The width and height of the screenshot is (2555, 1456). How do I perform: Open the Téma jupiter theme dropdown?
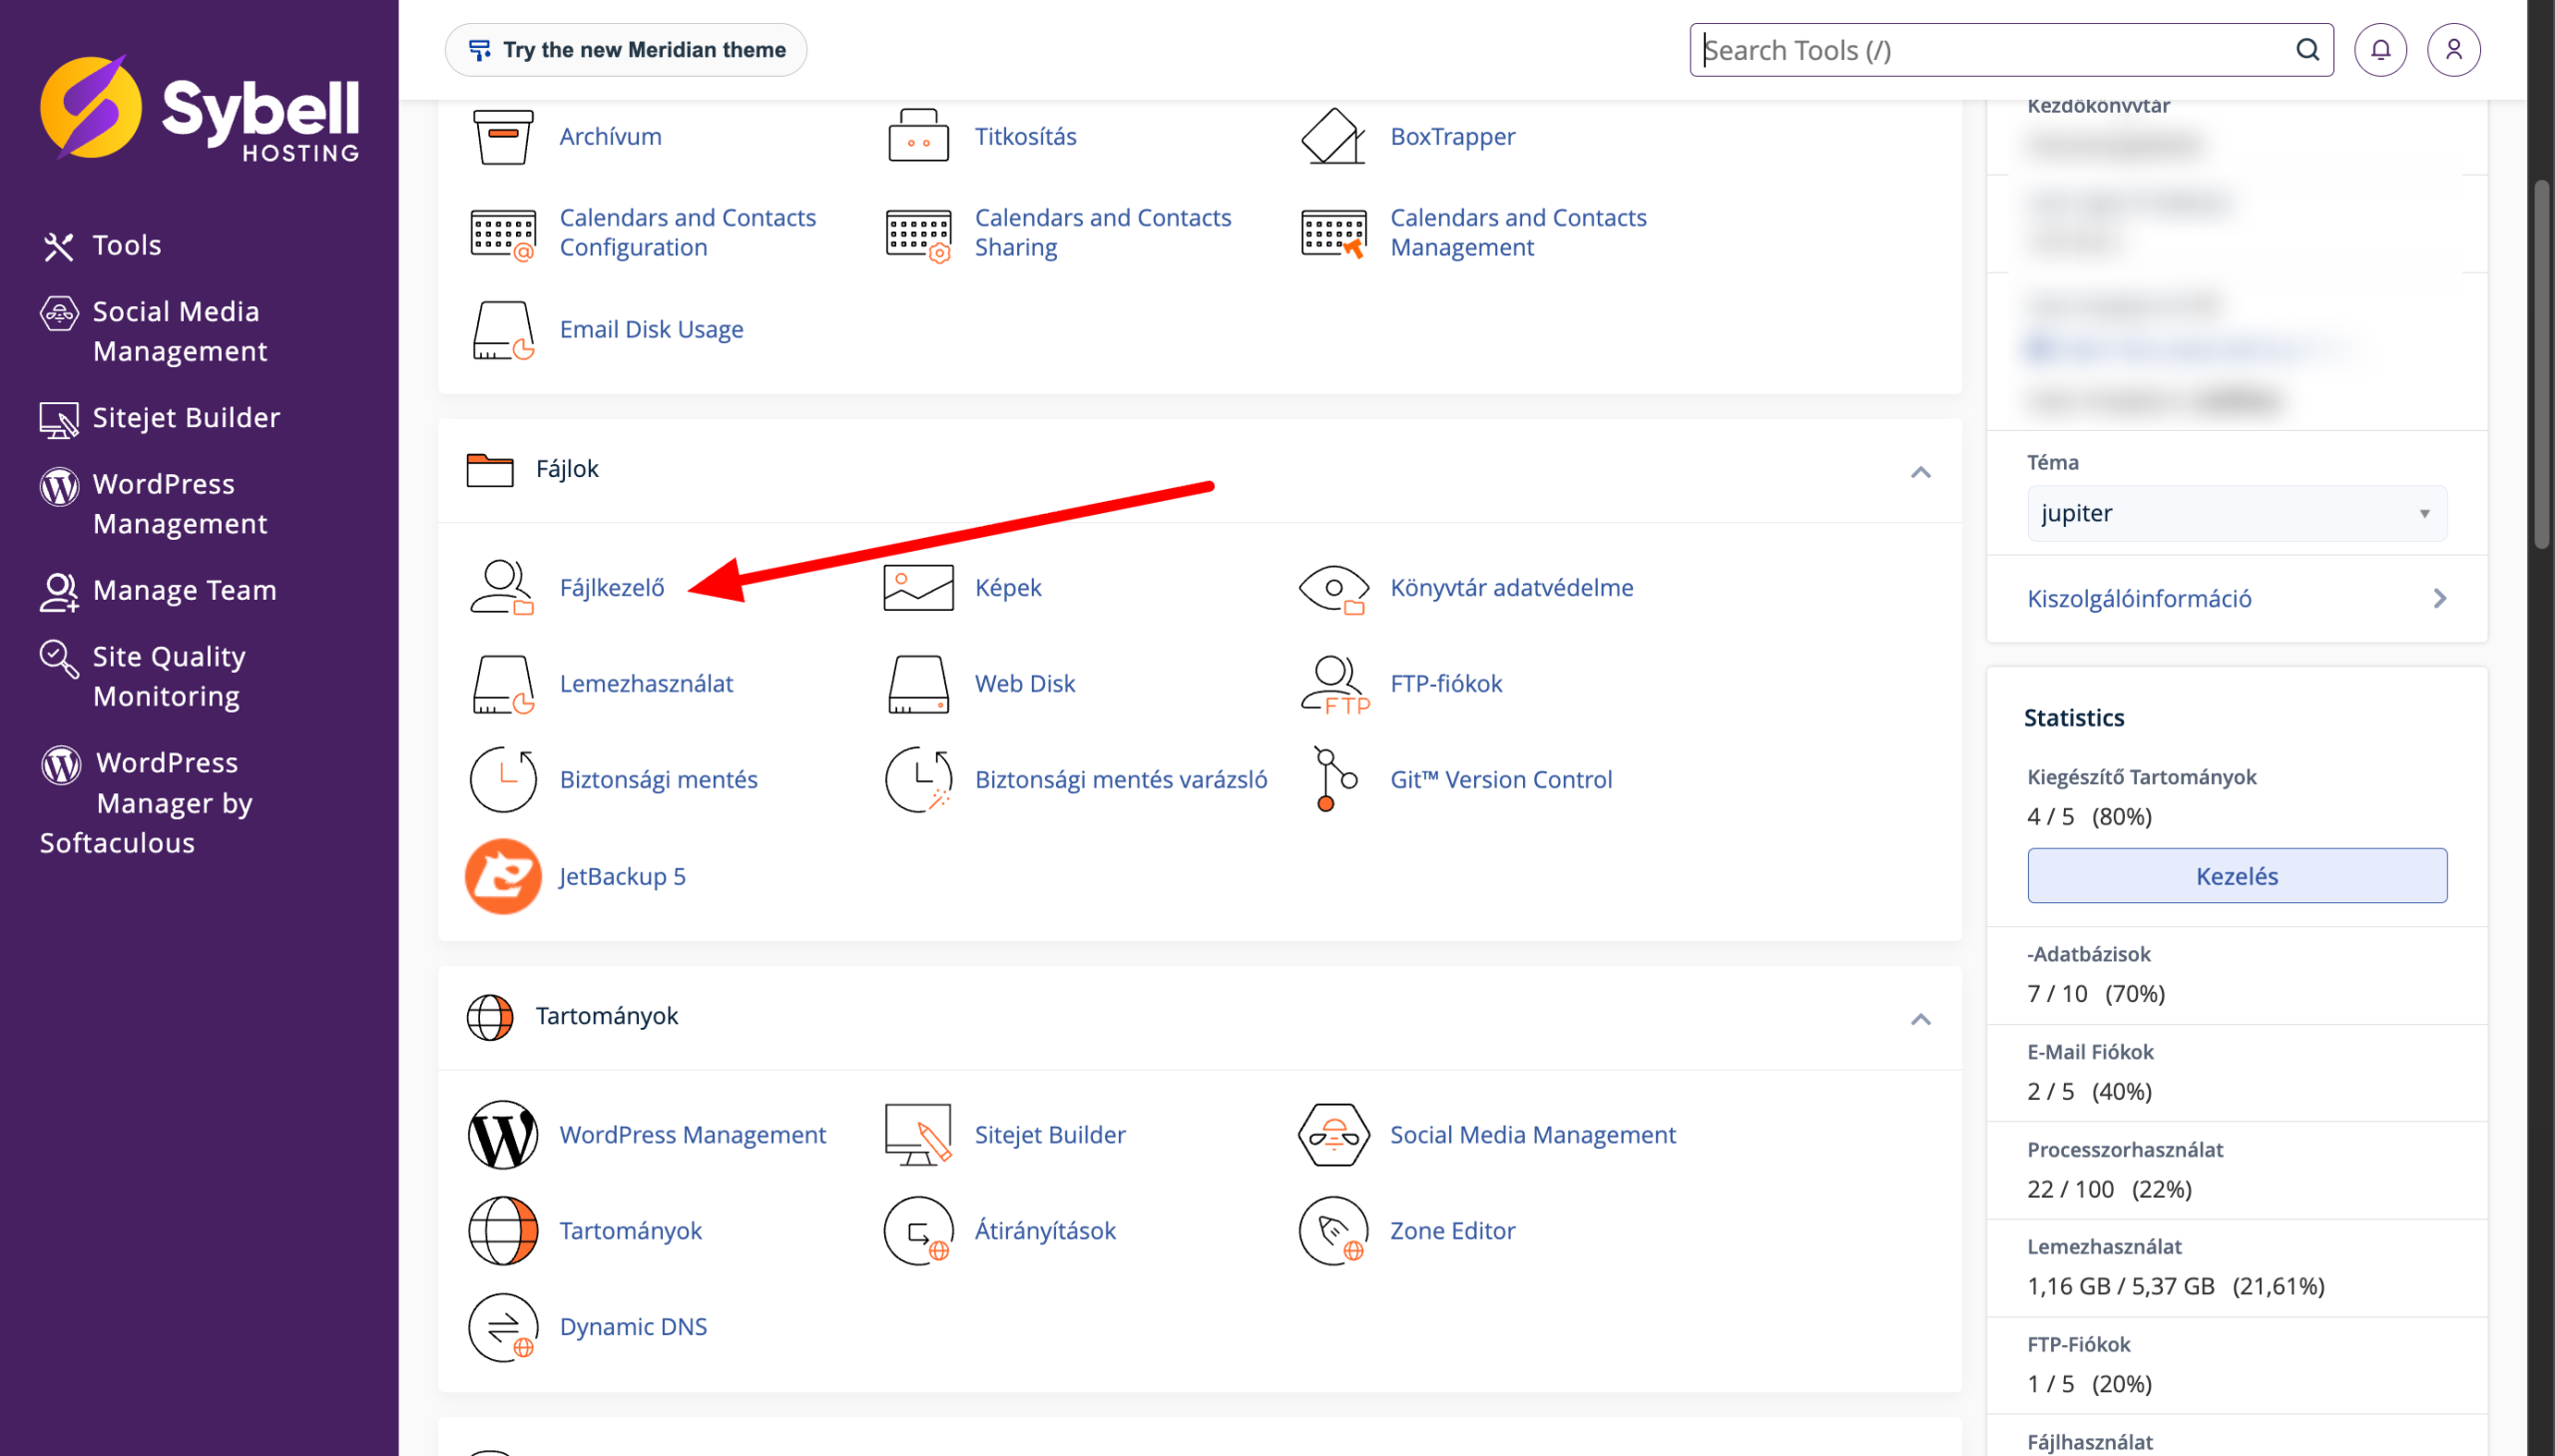click(x=2237, y=513)
